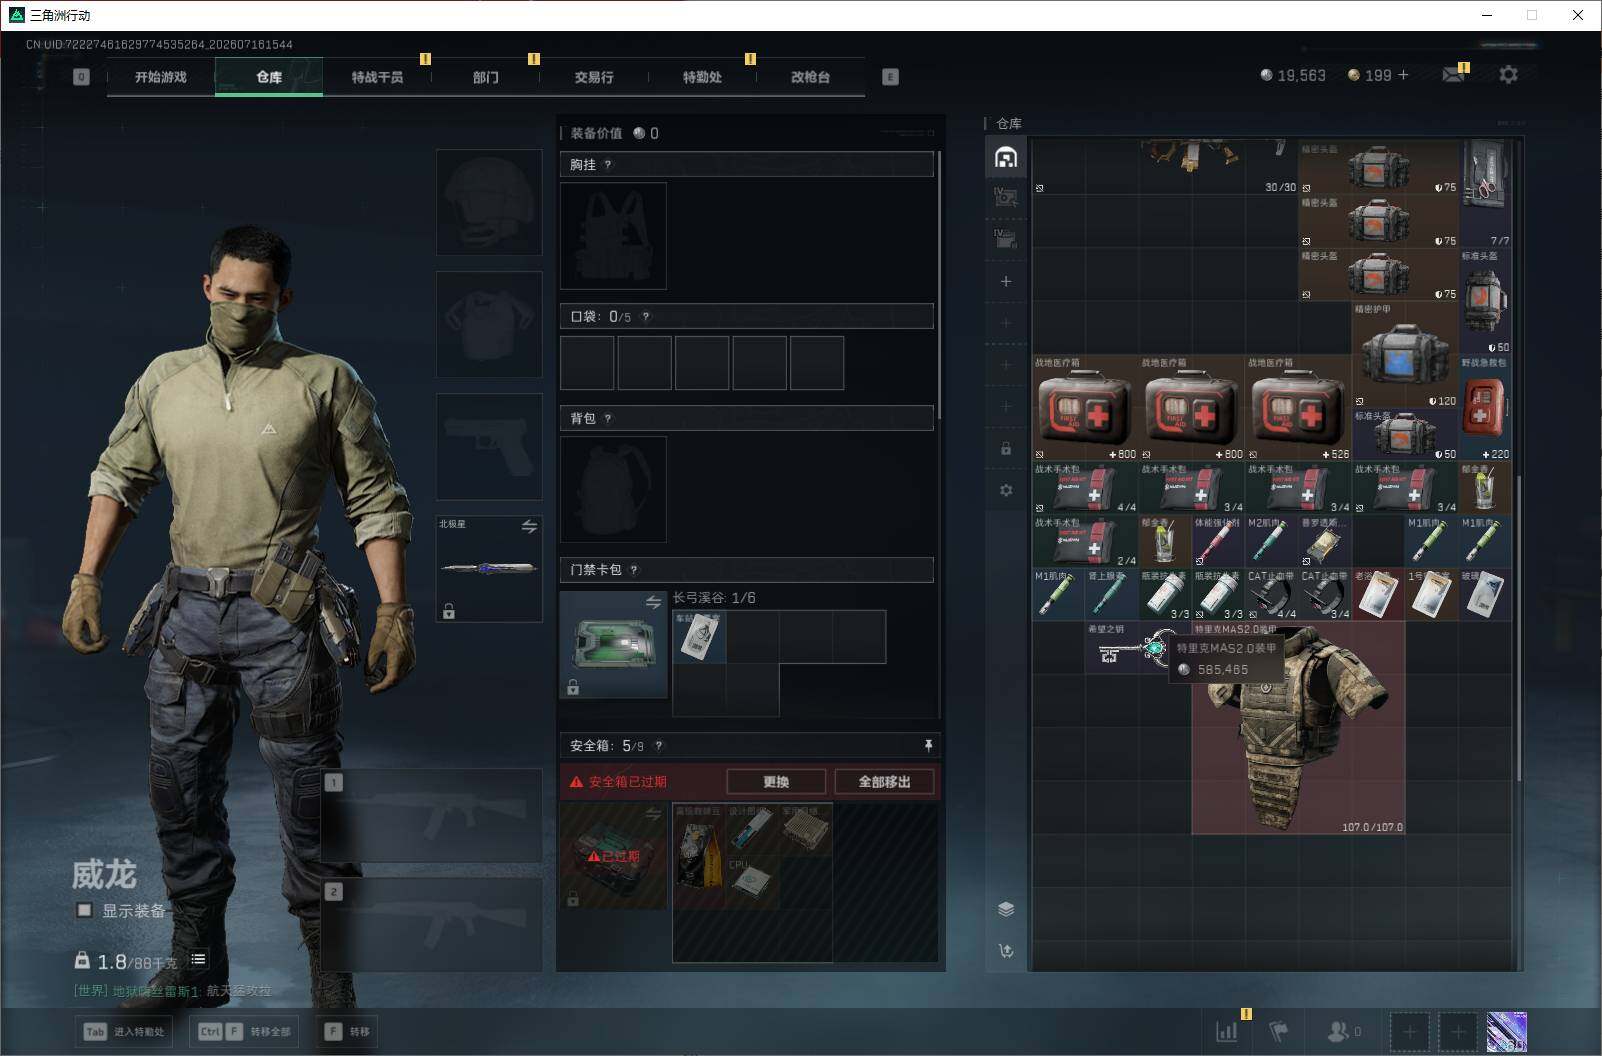
Task: Click the key card in 长弓溪谷 slot
Action: (x=699, y=636)
